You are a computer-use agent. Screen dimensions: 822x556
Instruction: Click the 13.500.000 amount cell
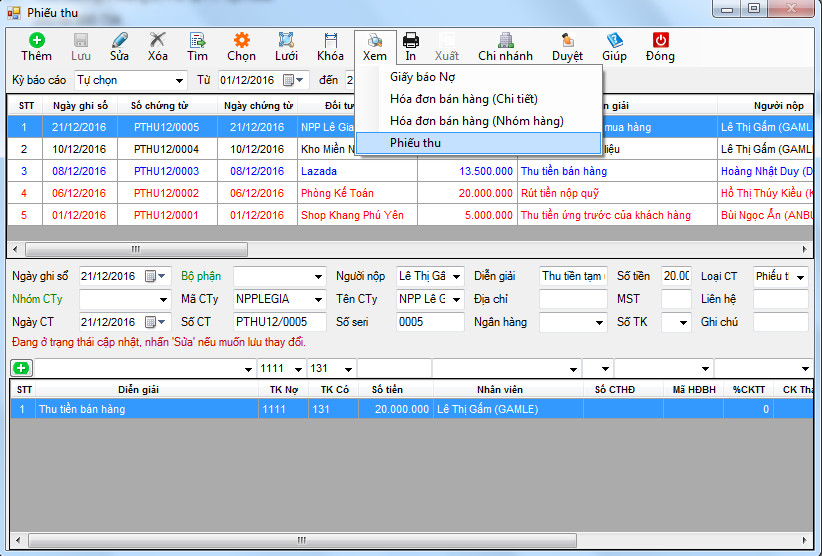[468, 171]
